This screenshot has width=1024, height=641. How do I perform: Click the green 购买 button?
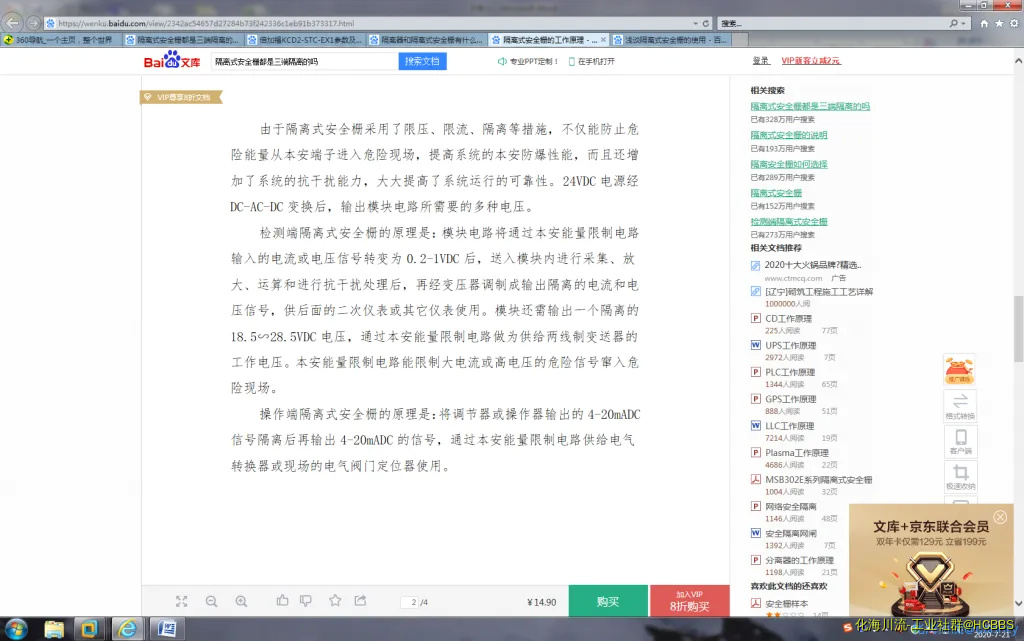click(608, 601)
